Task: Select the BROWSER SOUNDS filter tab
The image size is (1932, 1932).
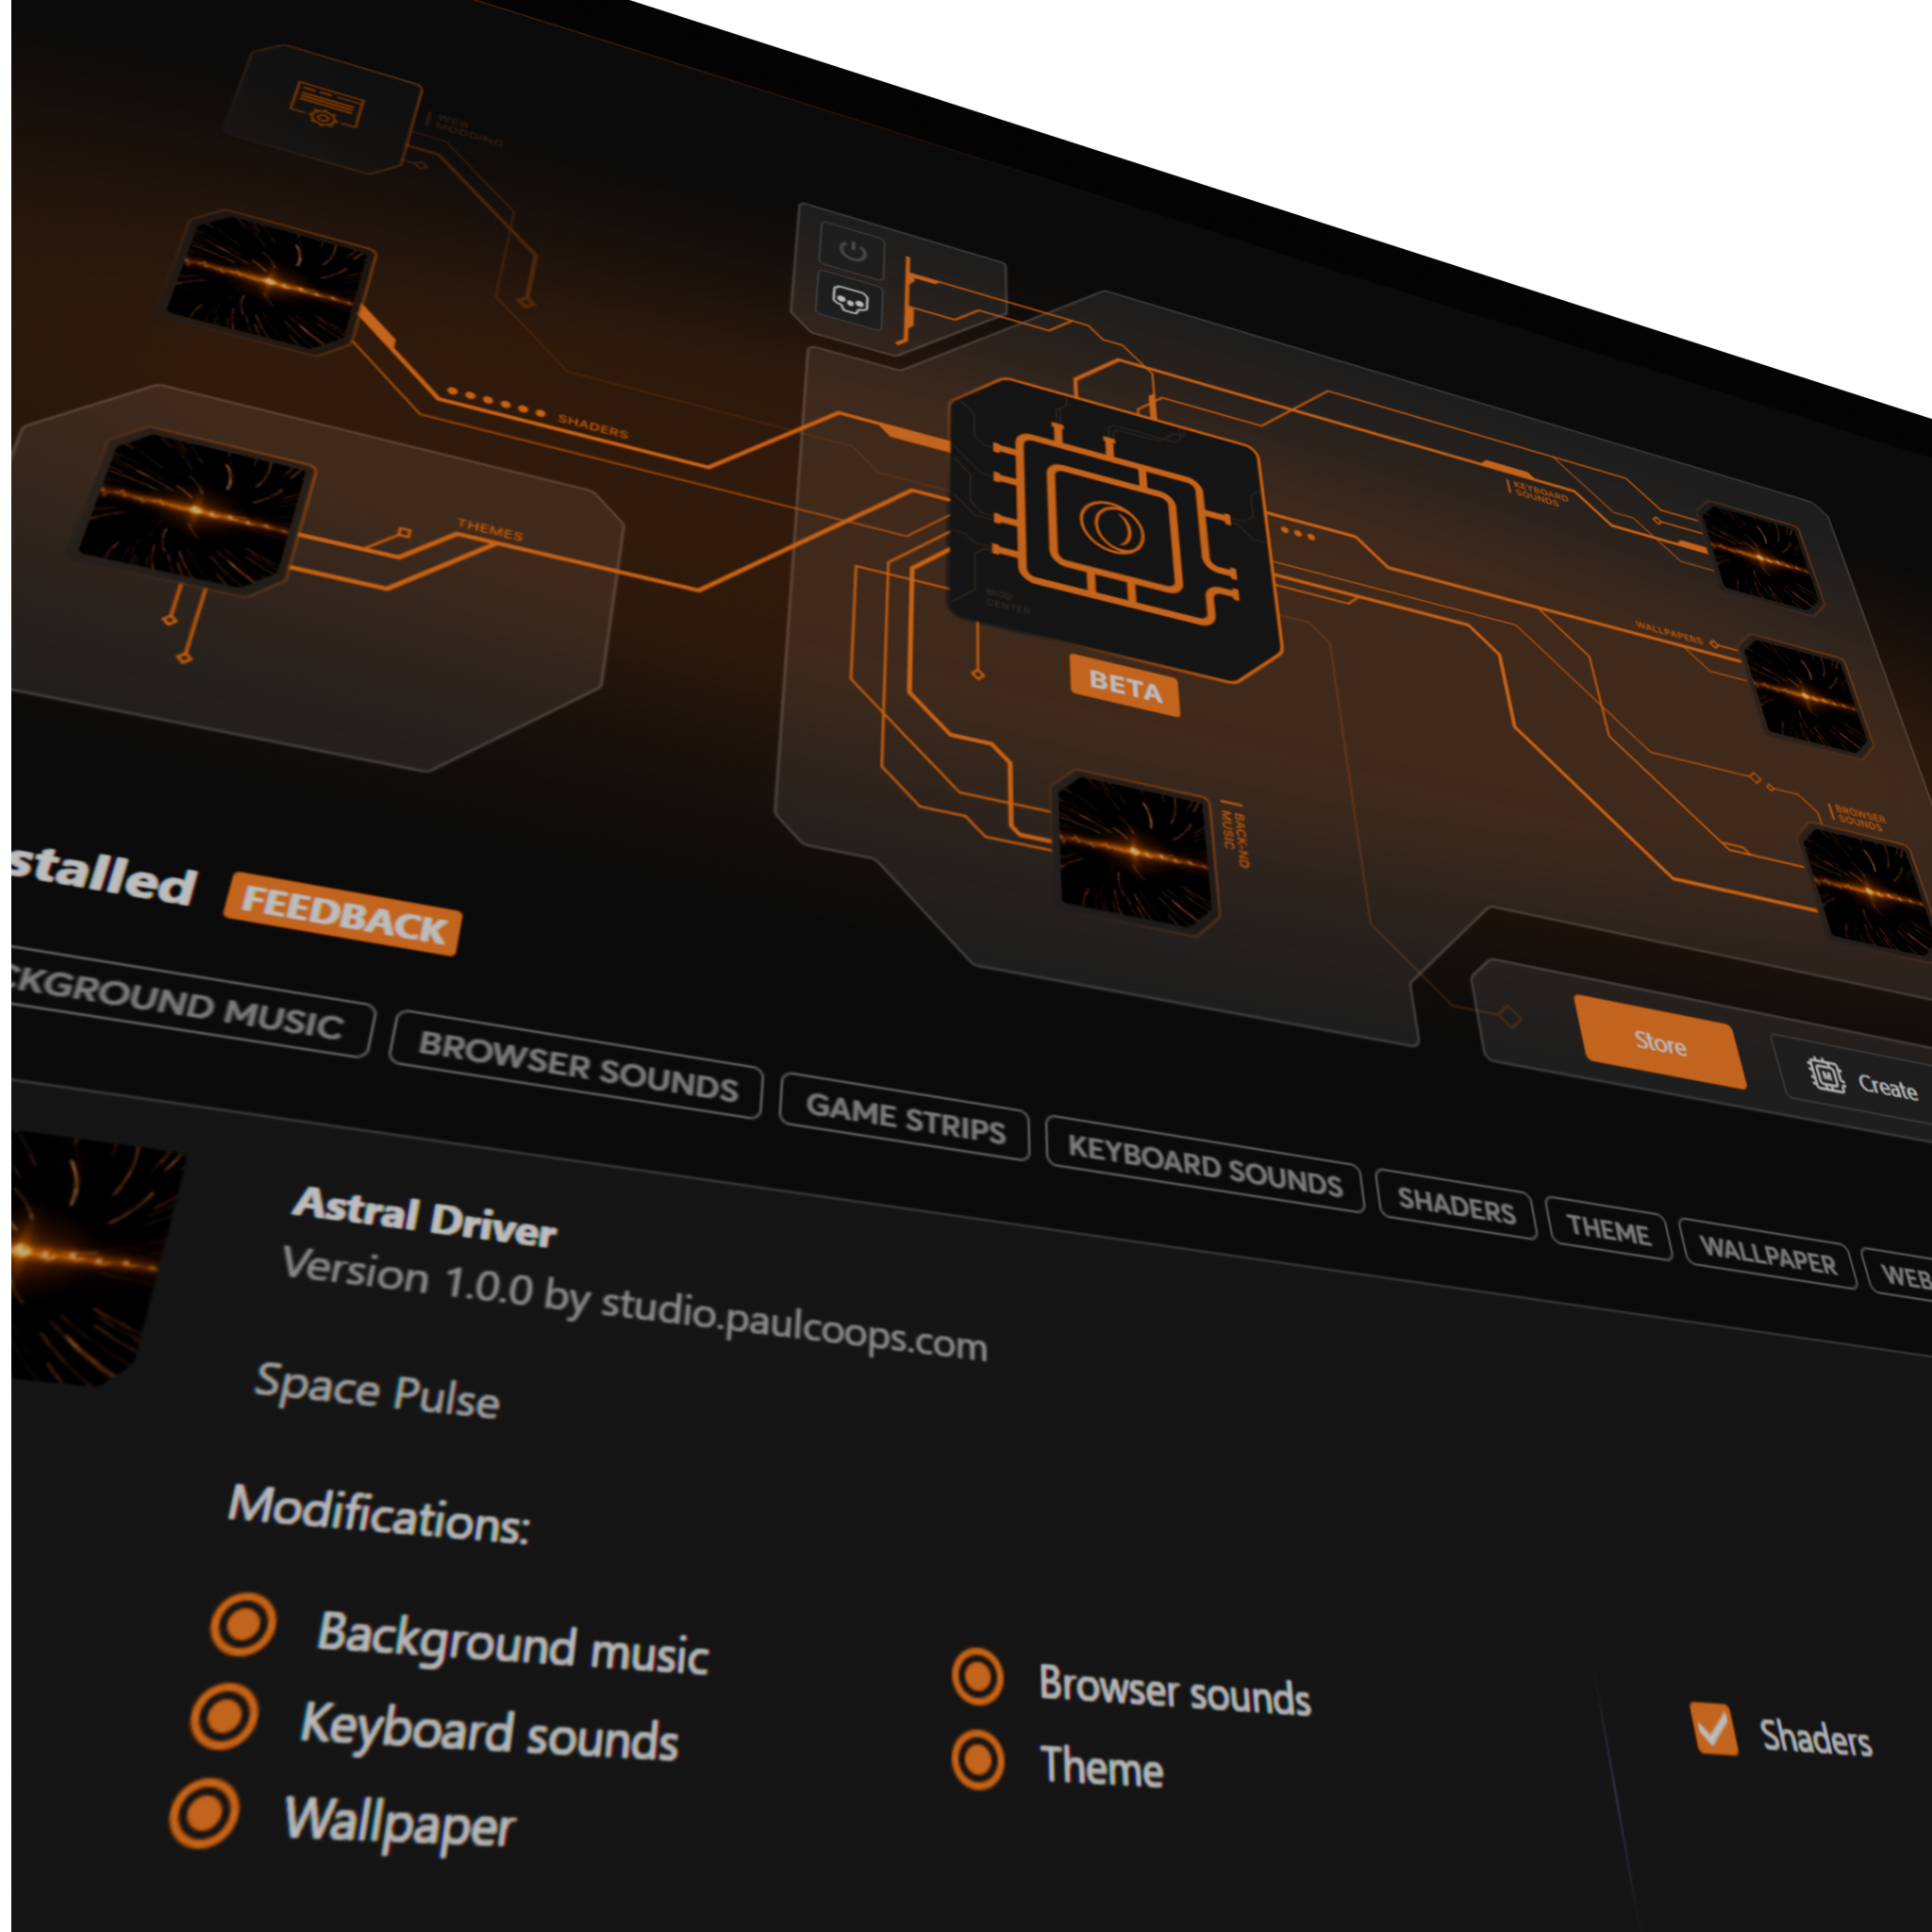Action: (x=577, y=1066)
